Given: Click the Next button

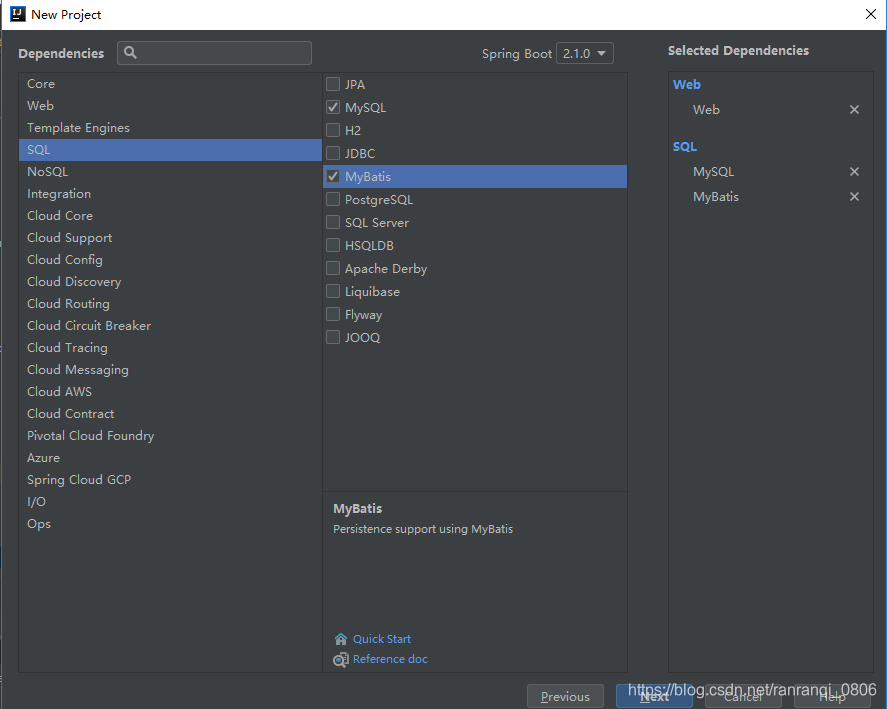Looking at the screenshot, I should pyautogui.click(x=654, y=697).
